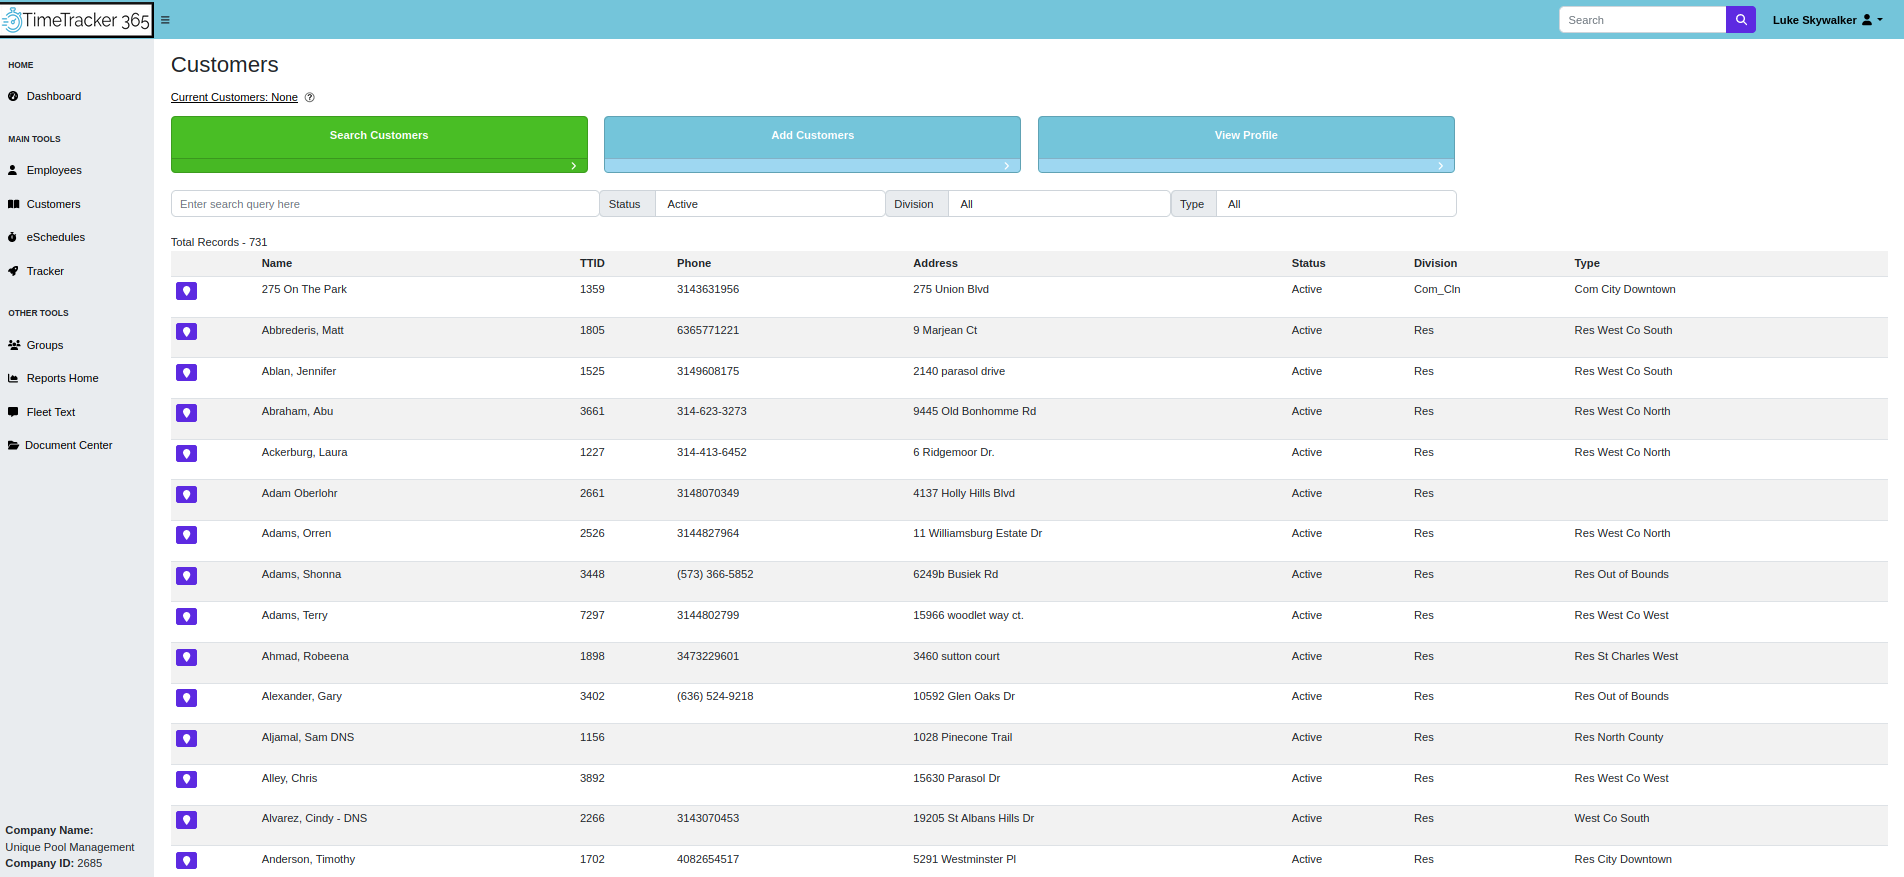This screenshot has height=877, width=1904.
Task: Click the map pin for Abraham, Abu
Action: tap(186, 413)
